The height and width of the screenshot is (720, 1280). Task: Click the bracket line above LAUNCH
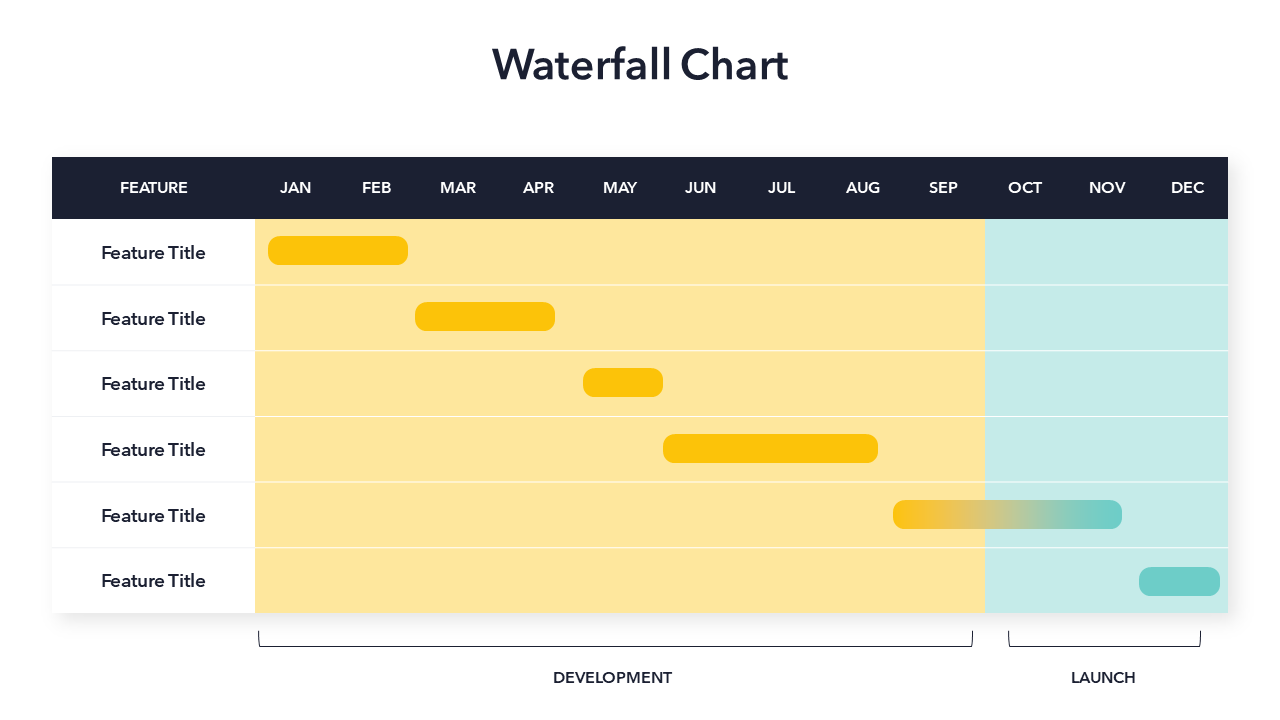[1104, 646]
